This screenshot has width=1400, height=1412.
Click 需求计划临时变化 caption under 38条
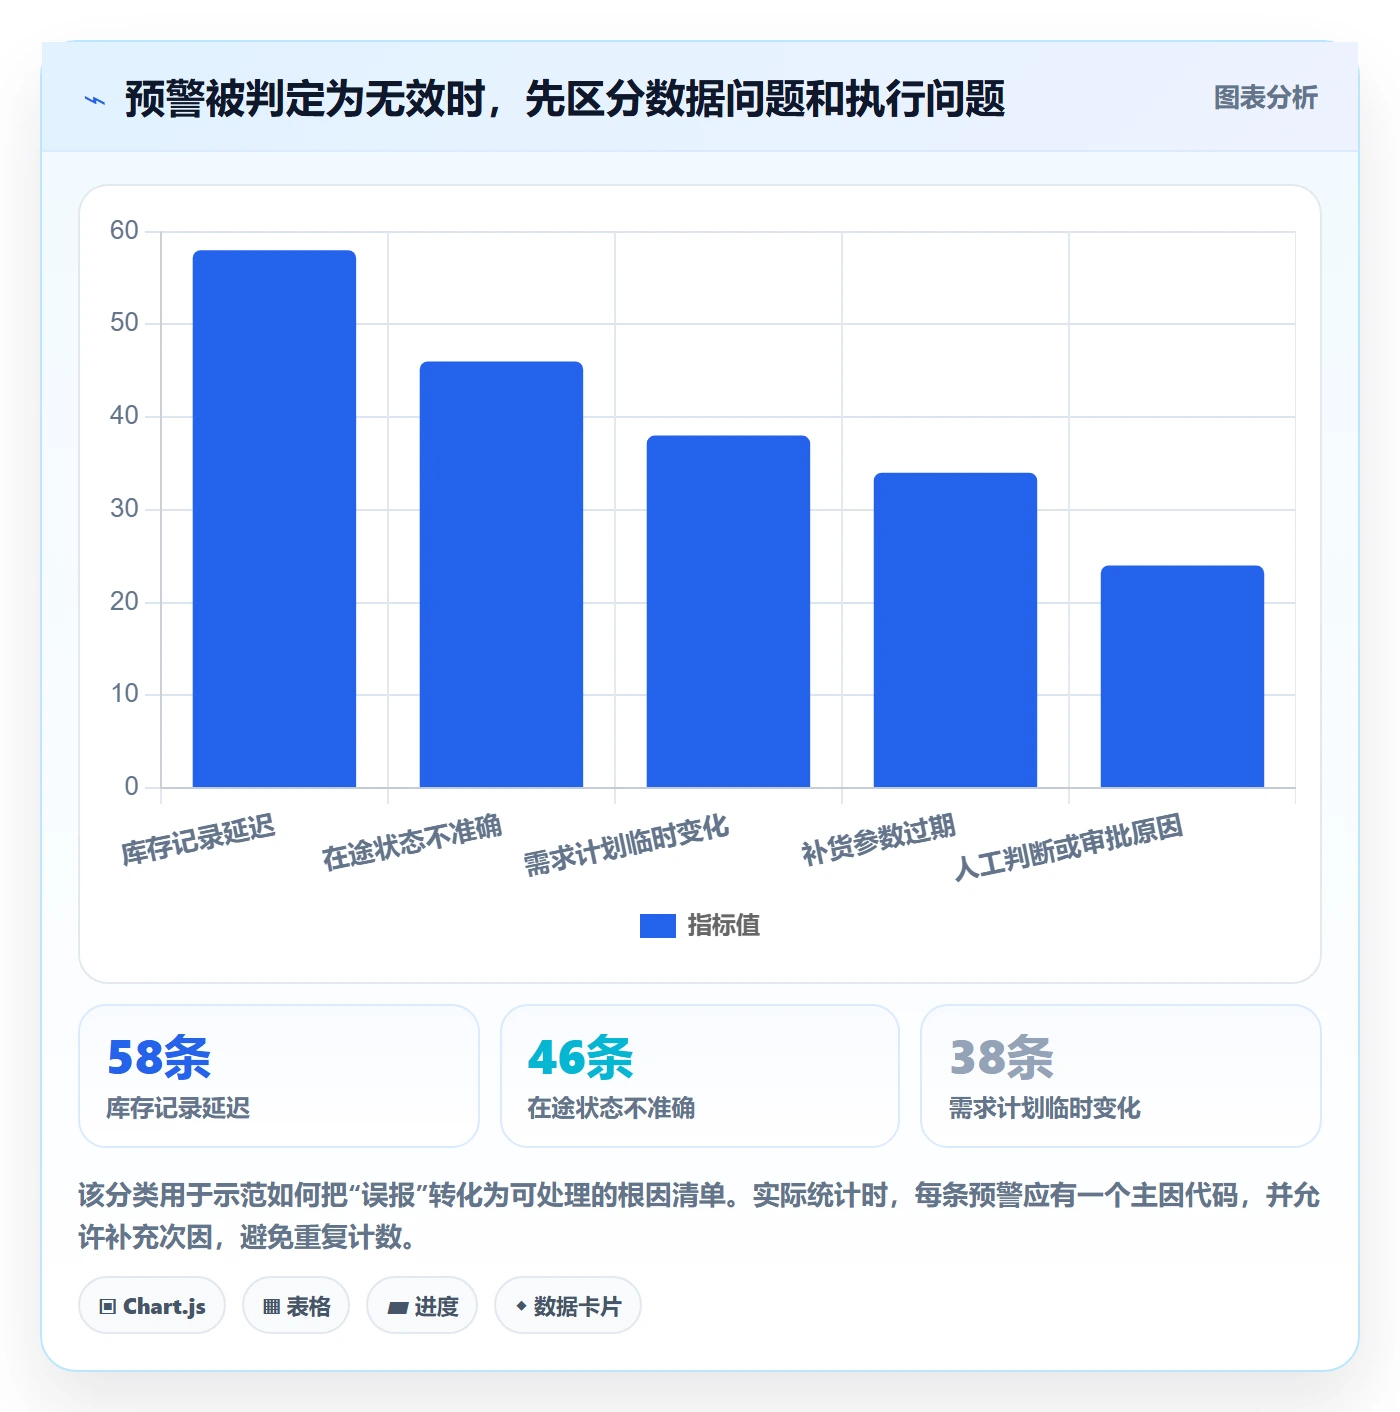[x=1044, y=1108]
